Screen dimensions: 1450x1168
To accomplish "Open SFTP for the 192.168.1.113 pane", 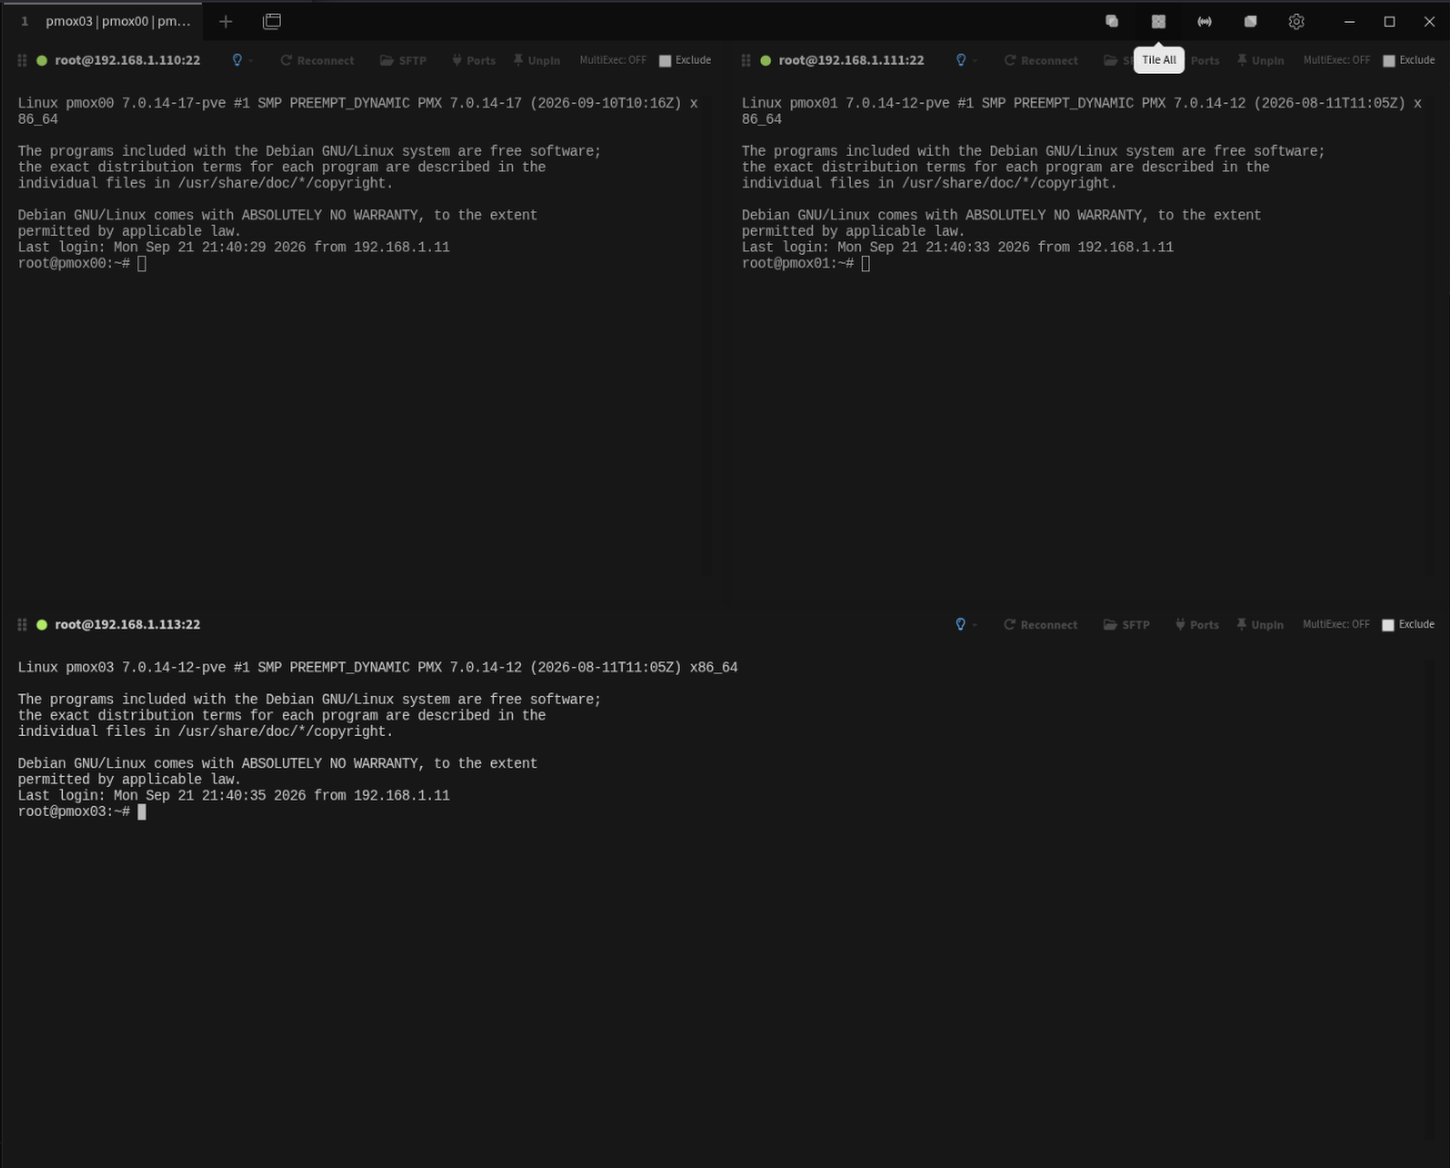I will click(1126, 624).
